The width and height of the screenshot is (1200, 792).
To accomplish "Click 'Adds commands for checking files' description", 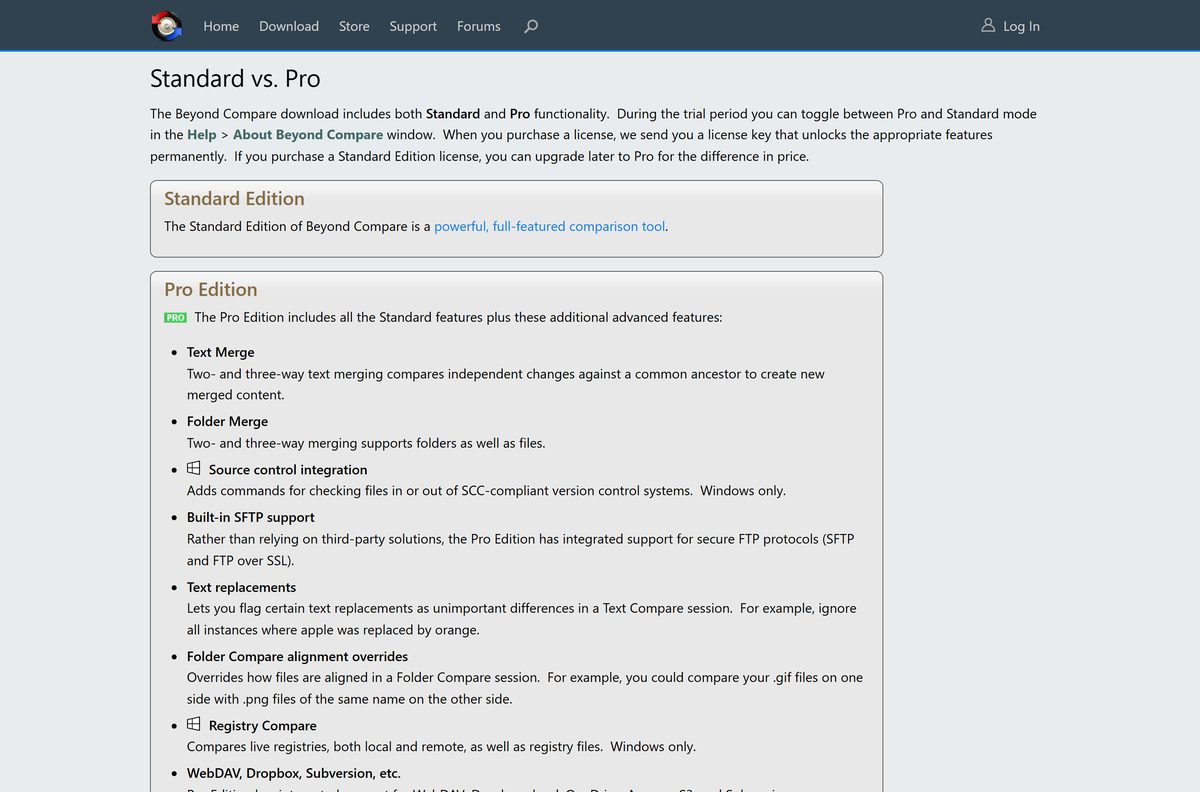I will [x=486, y=490].
